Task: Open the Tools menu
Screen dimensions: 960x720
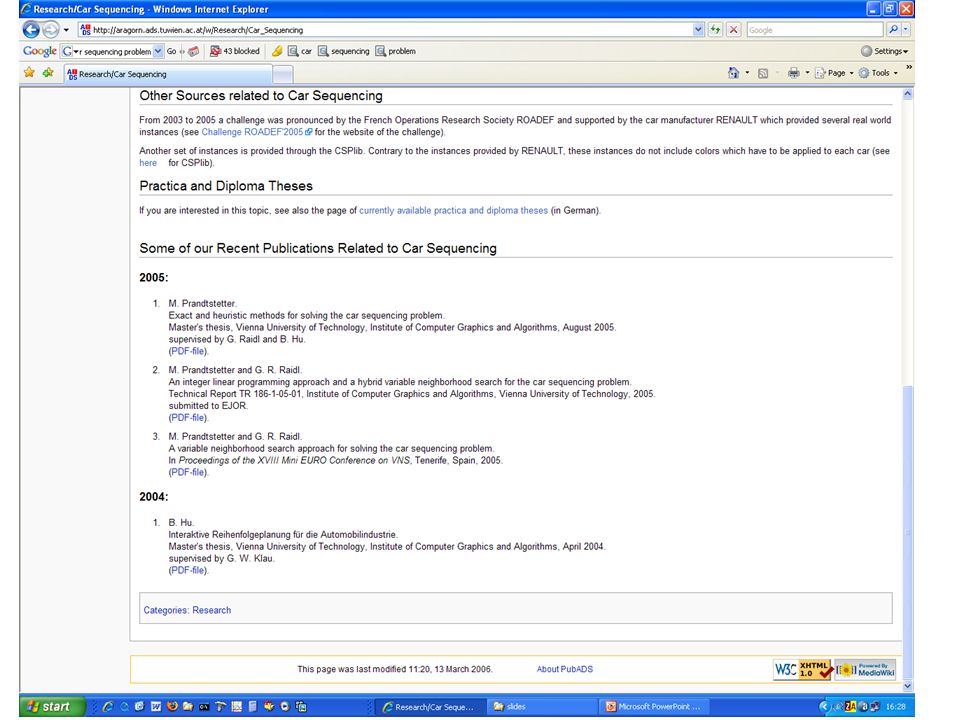Action: (x=878, y=73)
